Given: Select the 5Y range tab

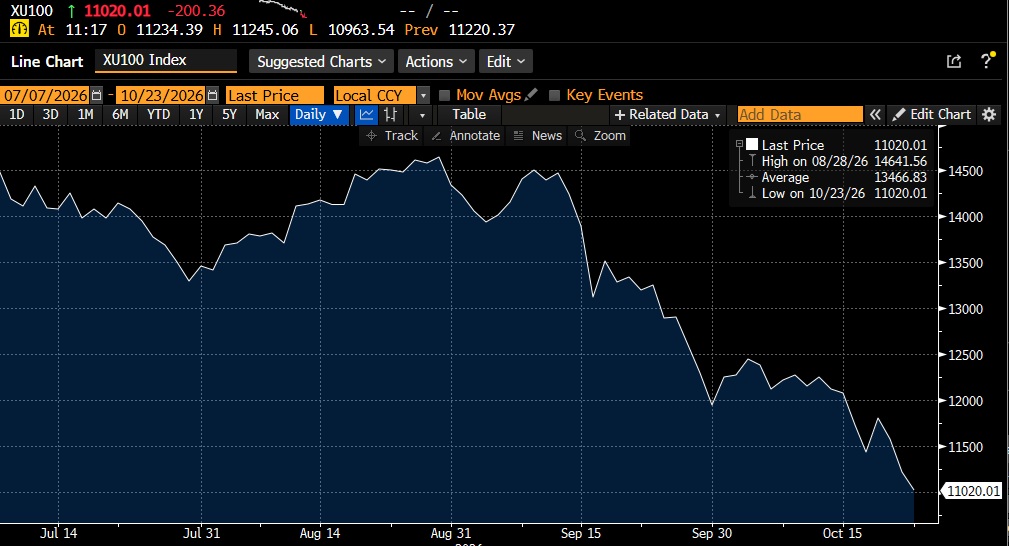Looking at the screenshot, I should click(x=229, y=115).
